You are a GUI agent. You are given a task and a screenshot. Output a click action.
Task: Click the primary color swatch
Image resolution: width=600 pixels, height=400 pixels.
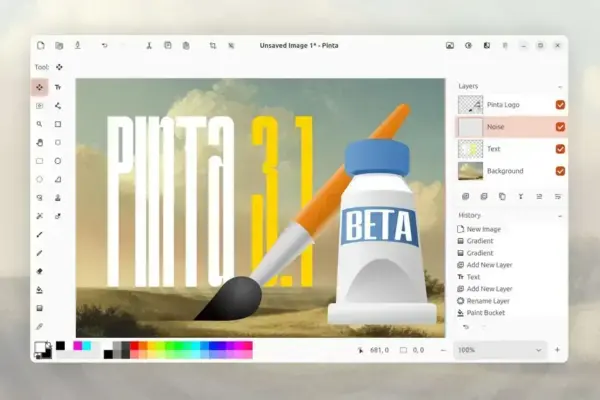coord(39,347)
